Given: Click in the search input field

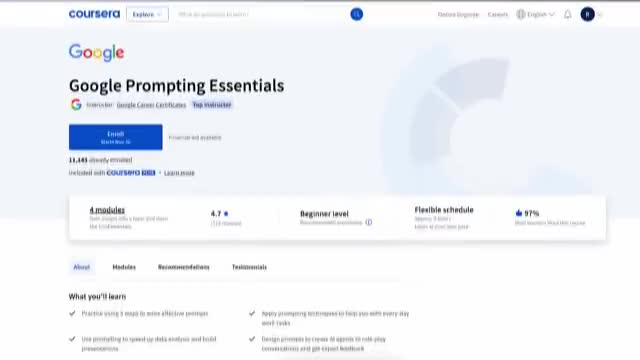Looking at the screenshot, I should point(261,14).
